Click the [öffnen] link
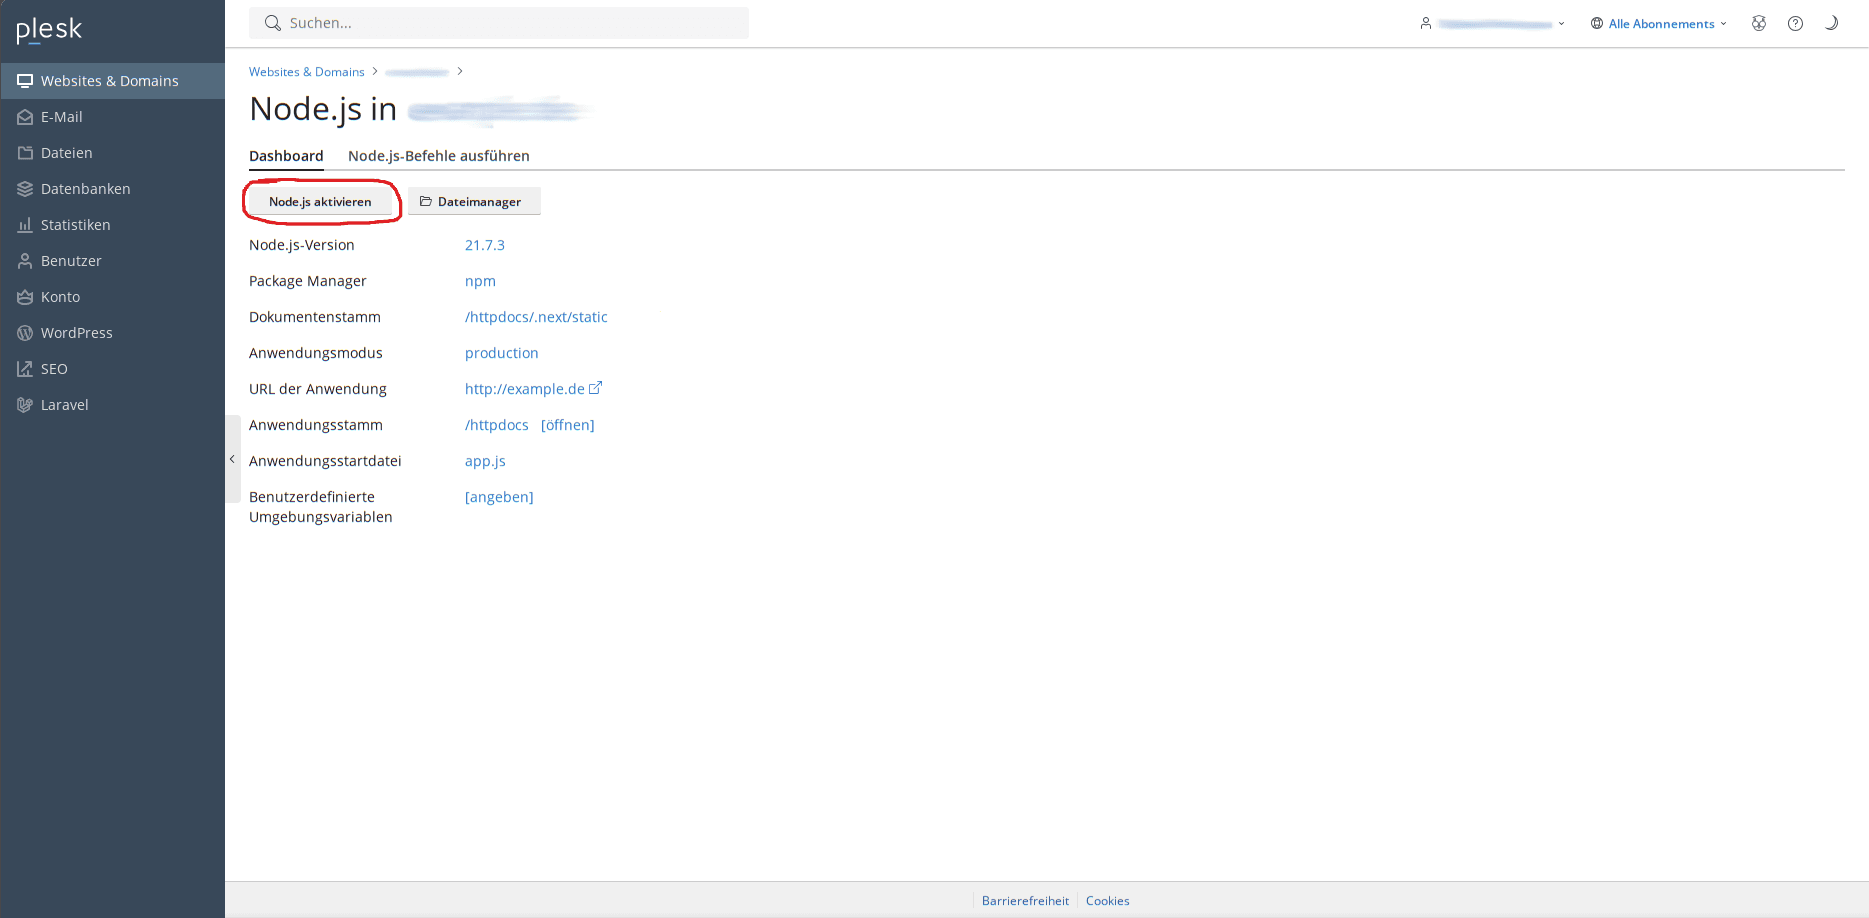 pos(568,425)
